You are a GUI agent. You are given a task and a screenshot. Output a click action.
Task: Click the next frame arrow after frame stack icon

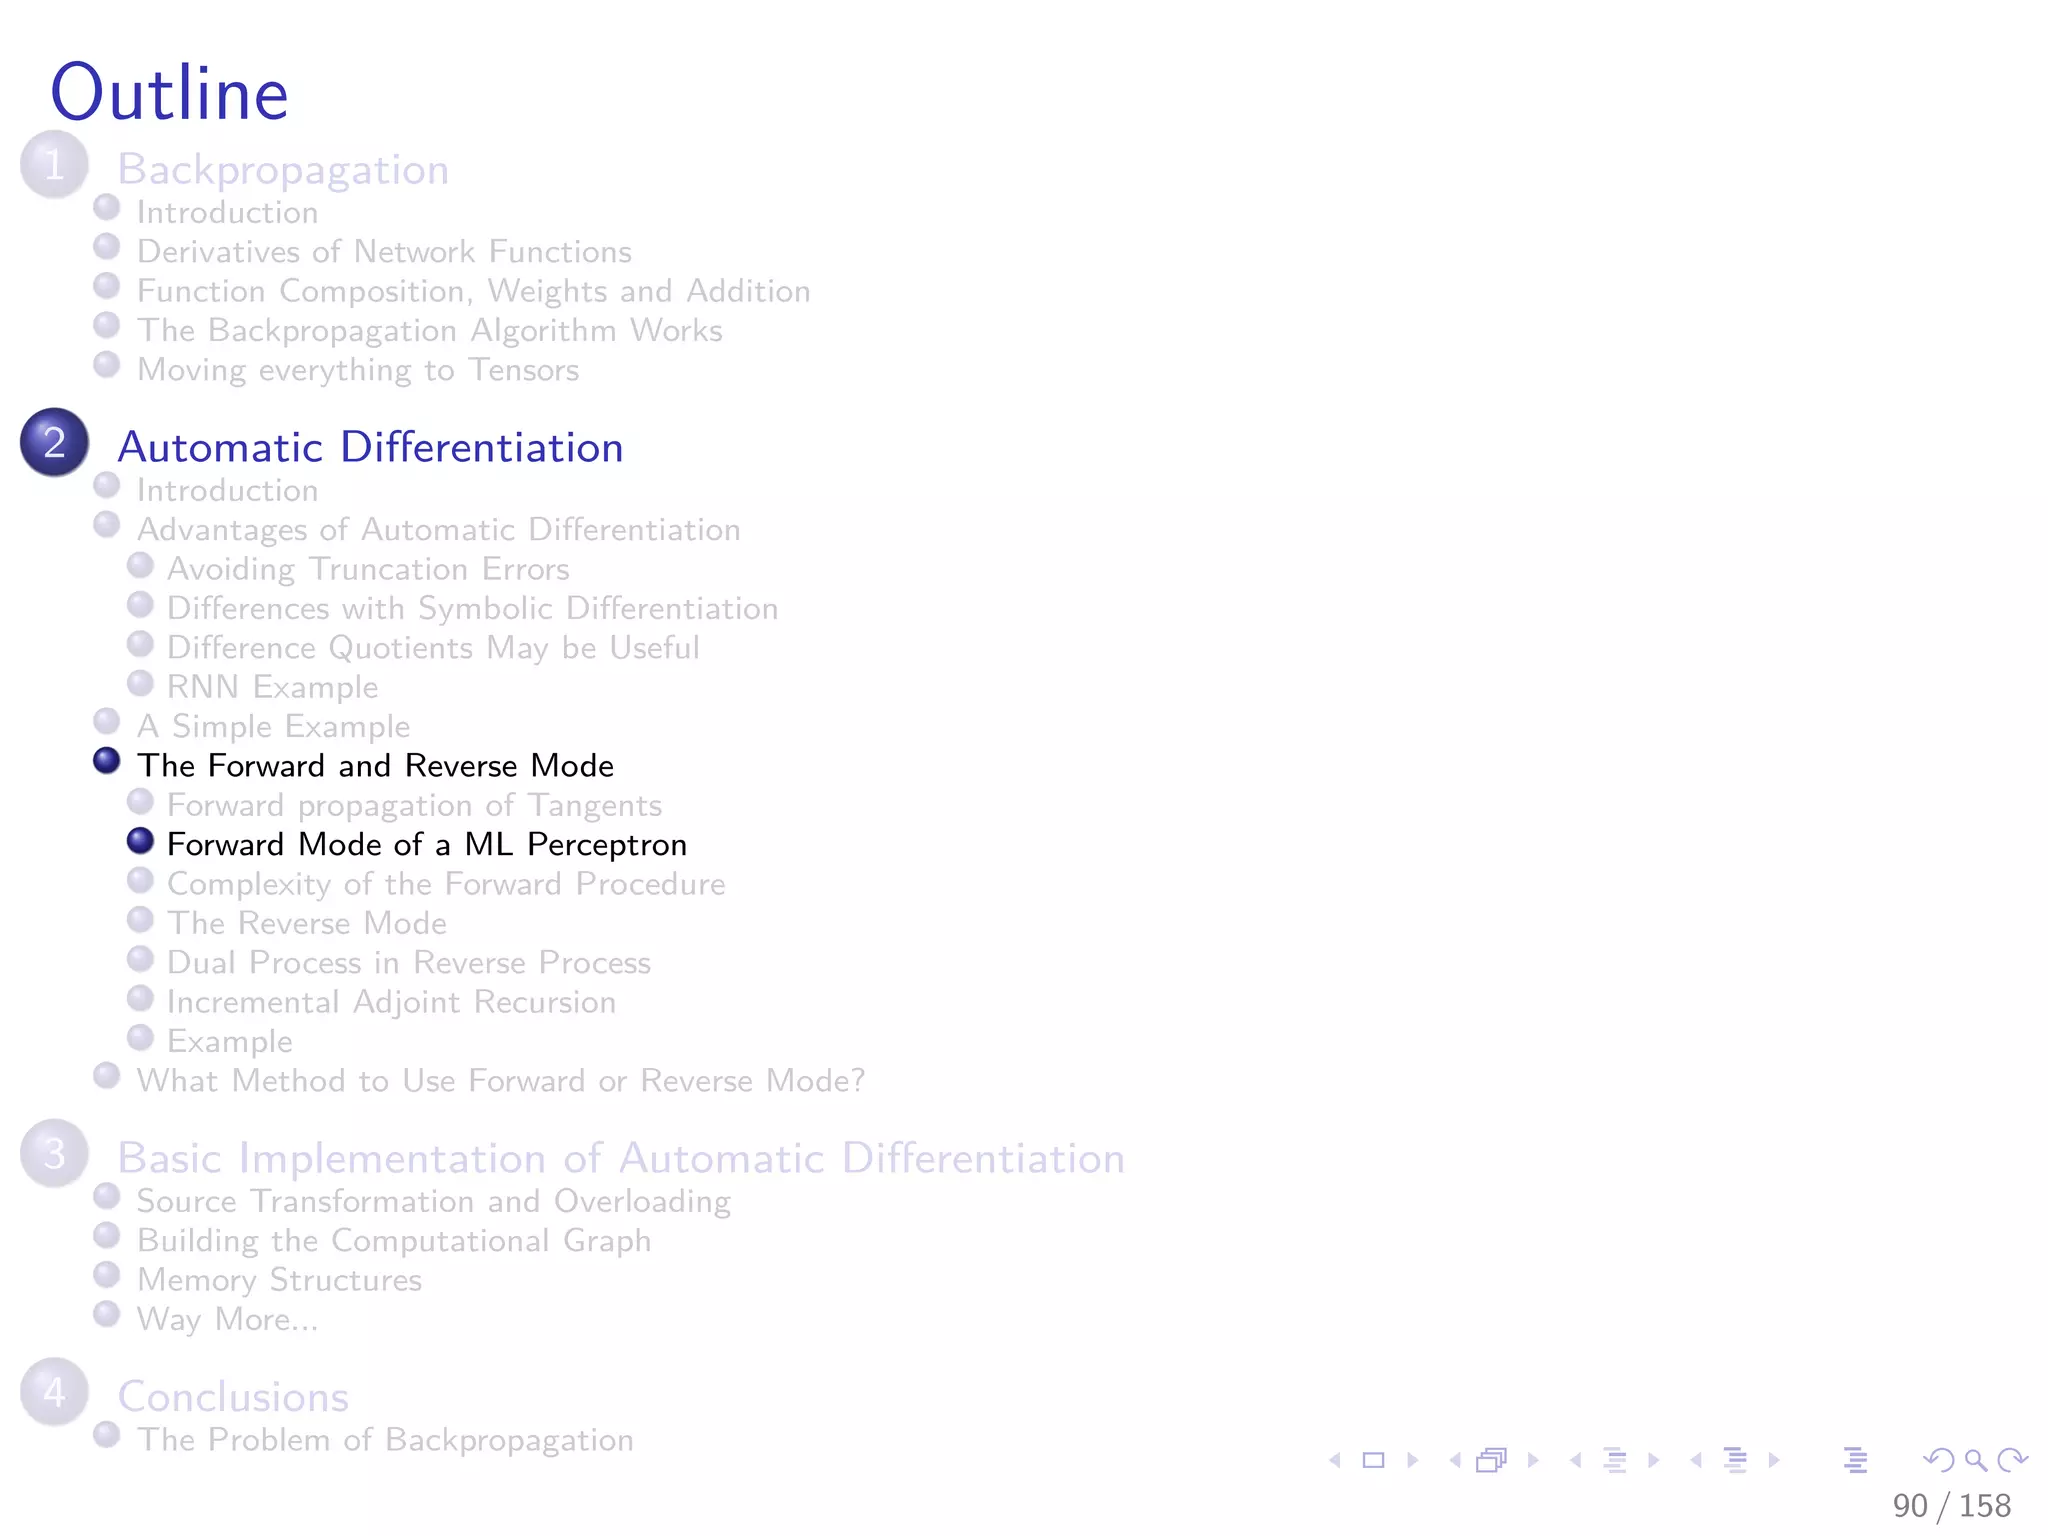click(x=1533, y=1461)
